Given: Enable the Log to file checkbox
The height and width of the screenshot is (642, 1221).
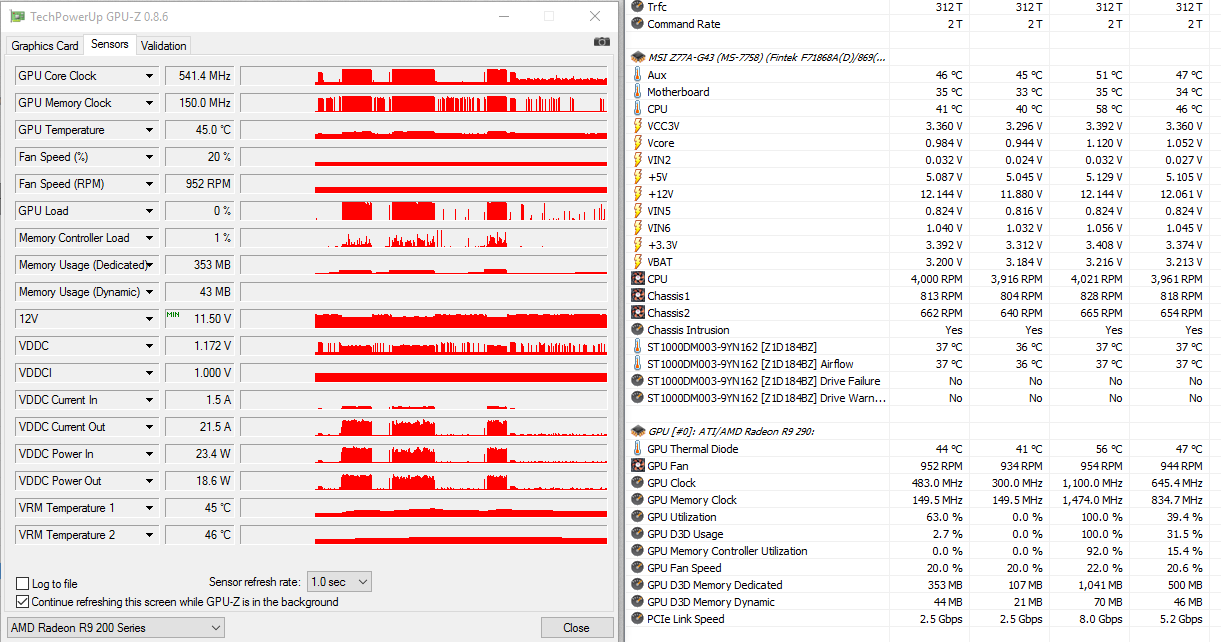Looking at the screenshot, I should point(23,584).
